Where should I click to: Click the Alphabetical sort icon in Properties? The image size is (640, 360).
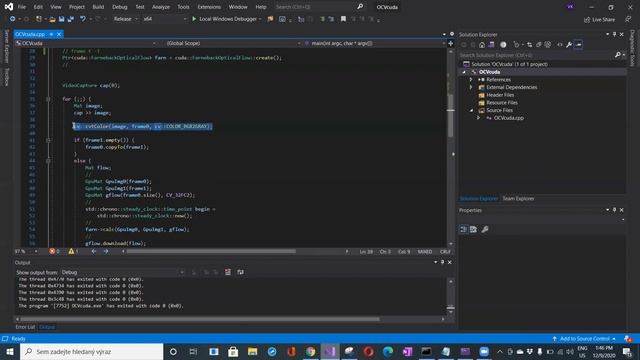pos(473,229)
